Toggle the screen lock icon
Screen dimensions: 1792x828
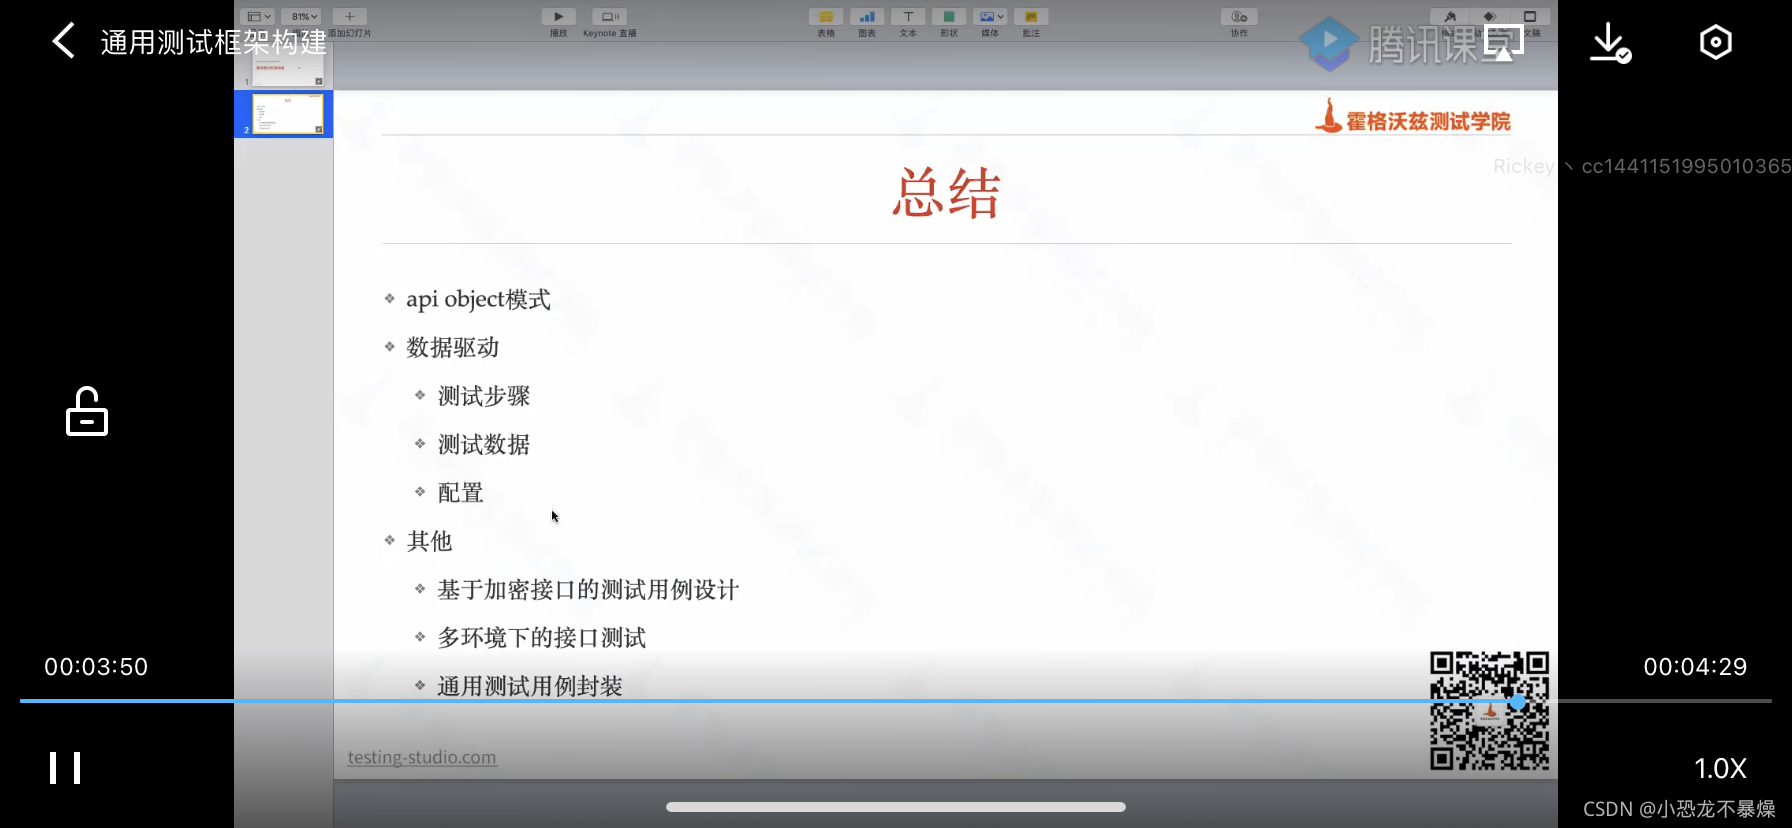click(87, 411)
